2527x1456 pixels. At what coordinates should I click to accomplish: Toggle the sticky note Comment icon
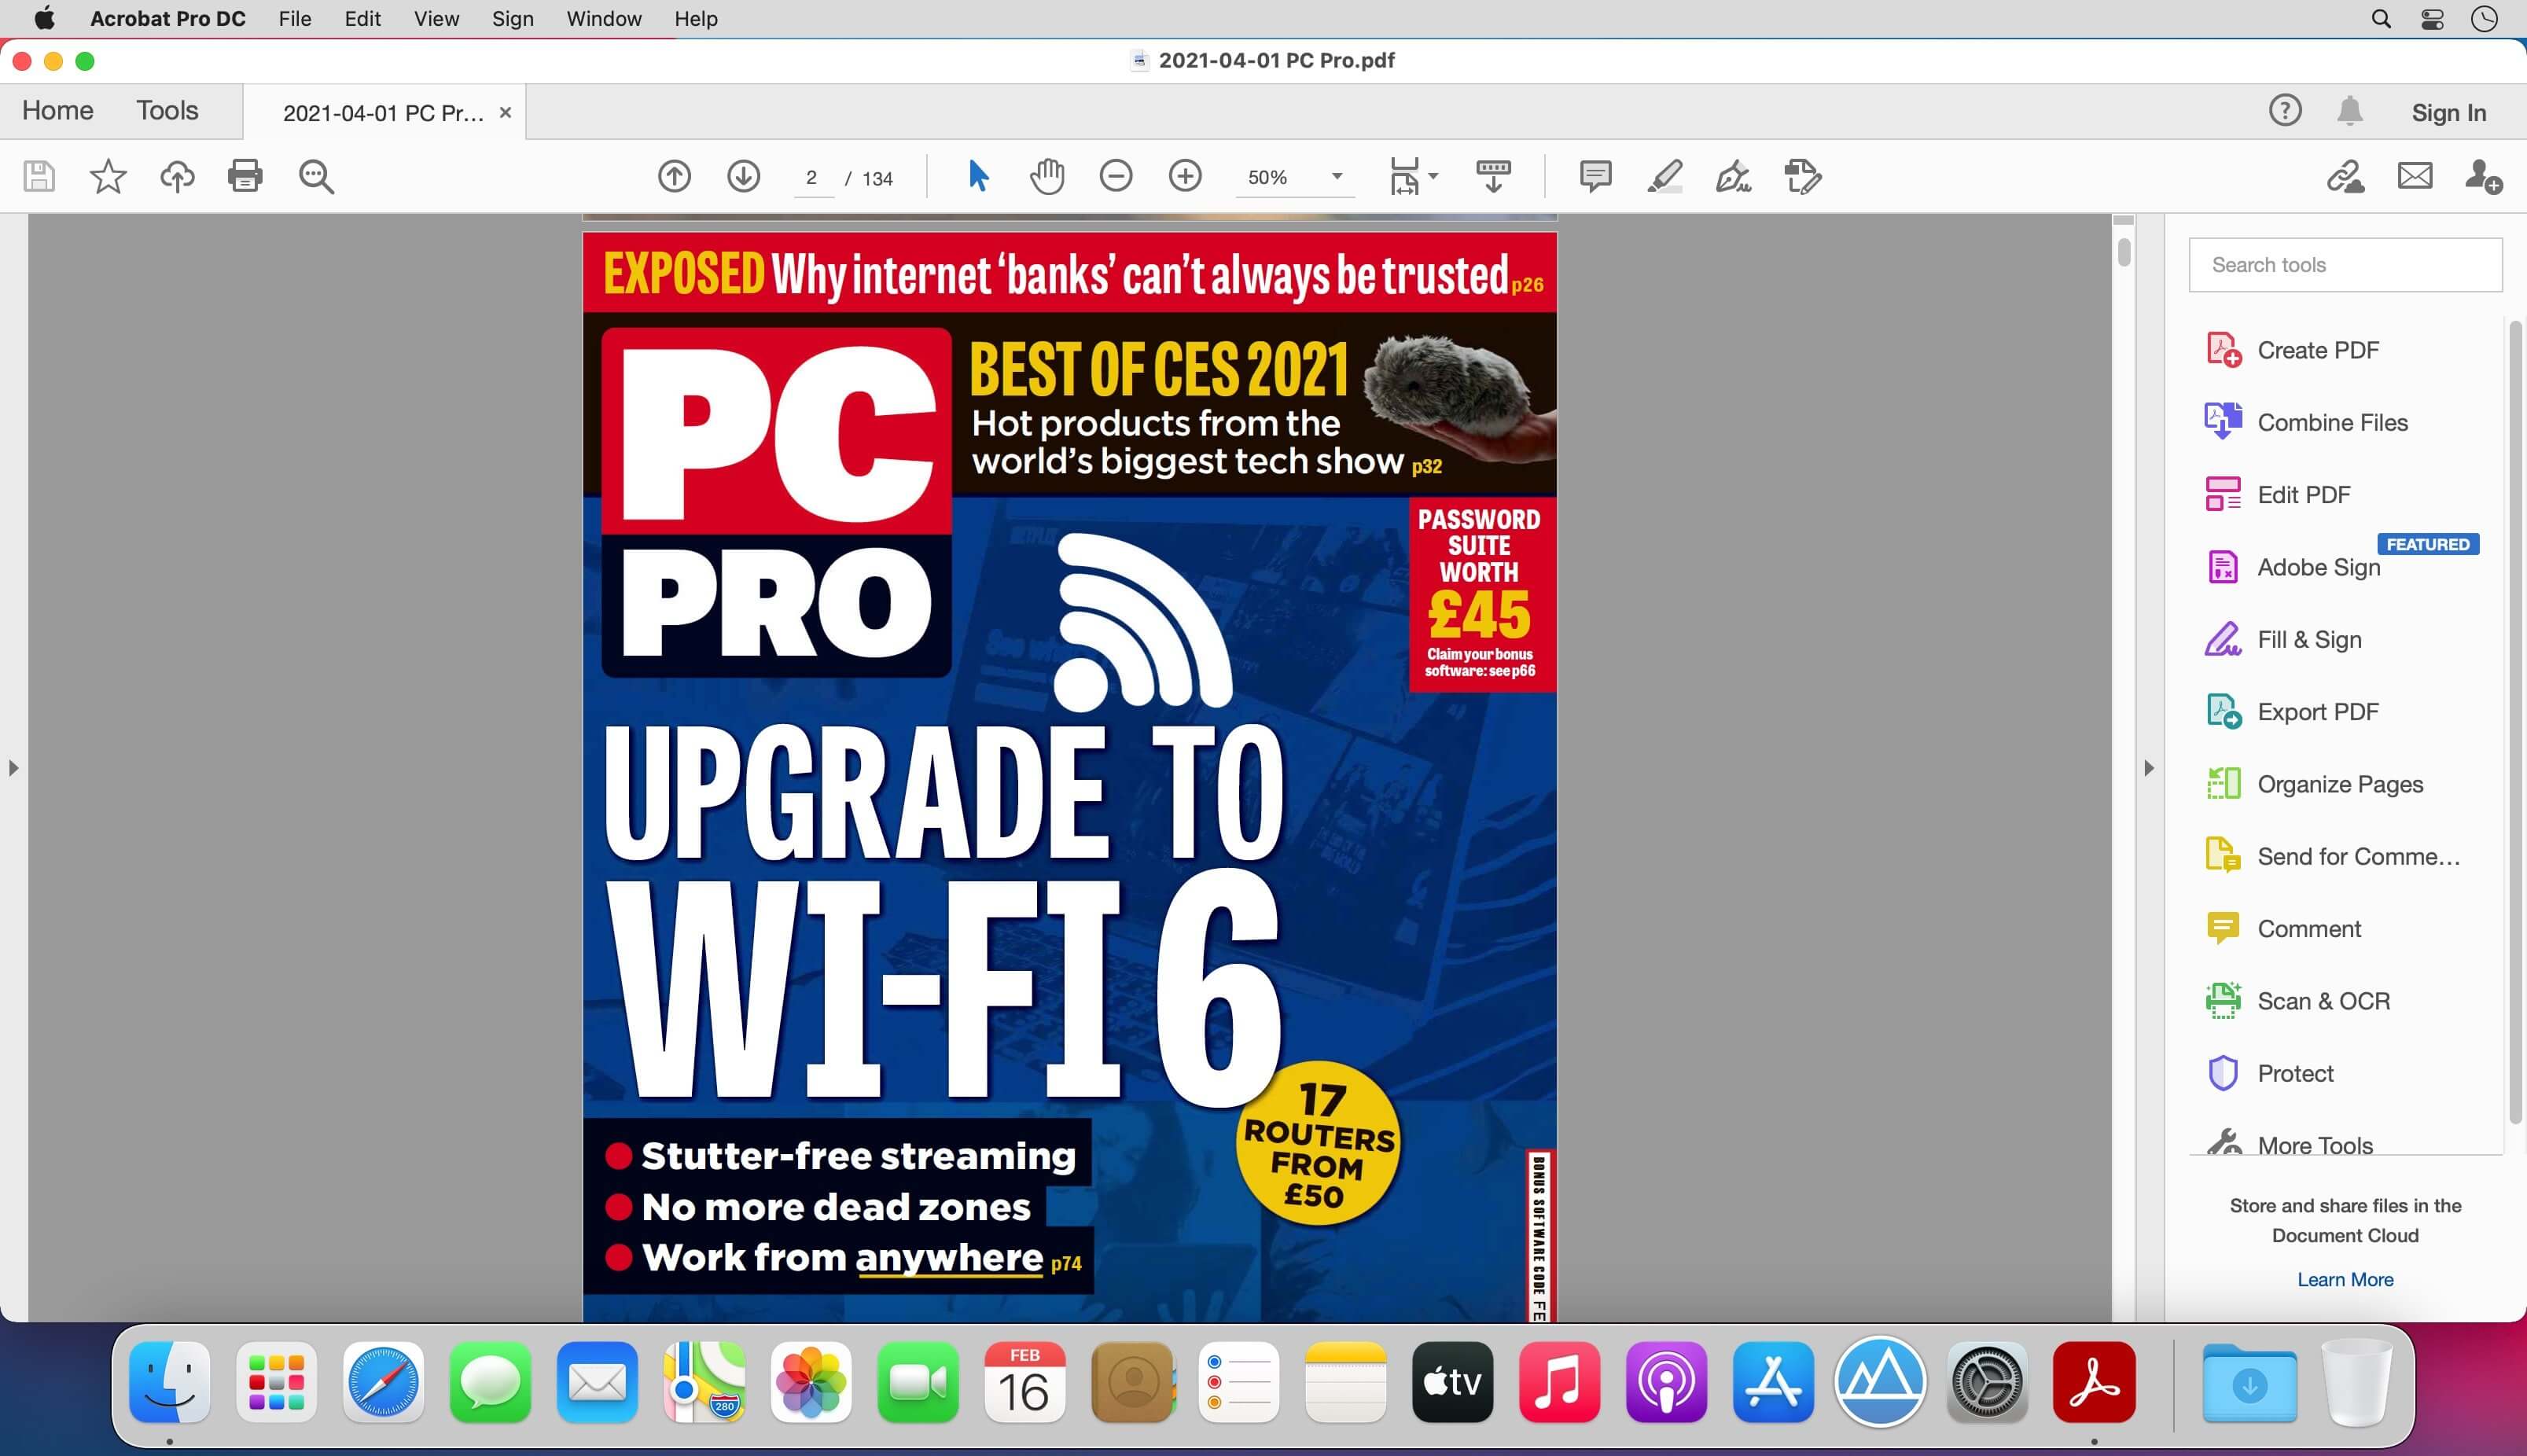click(1597, 177)
